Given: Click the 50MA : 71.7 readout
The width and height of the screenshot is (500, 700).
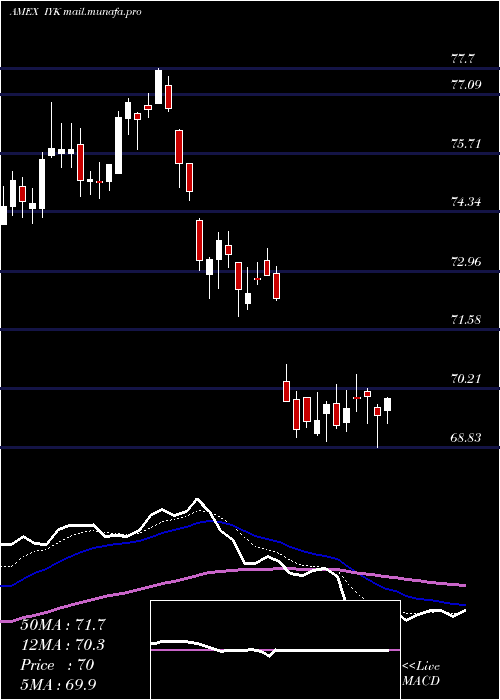Looking at the screenshot, I should pyautogui.click(x=64, y=625).
